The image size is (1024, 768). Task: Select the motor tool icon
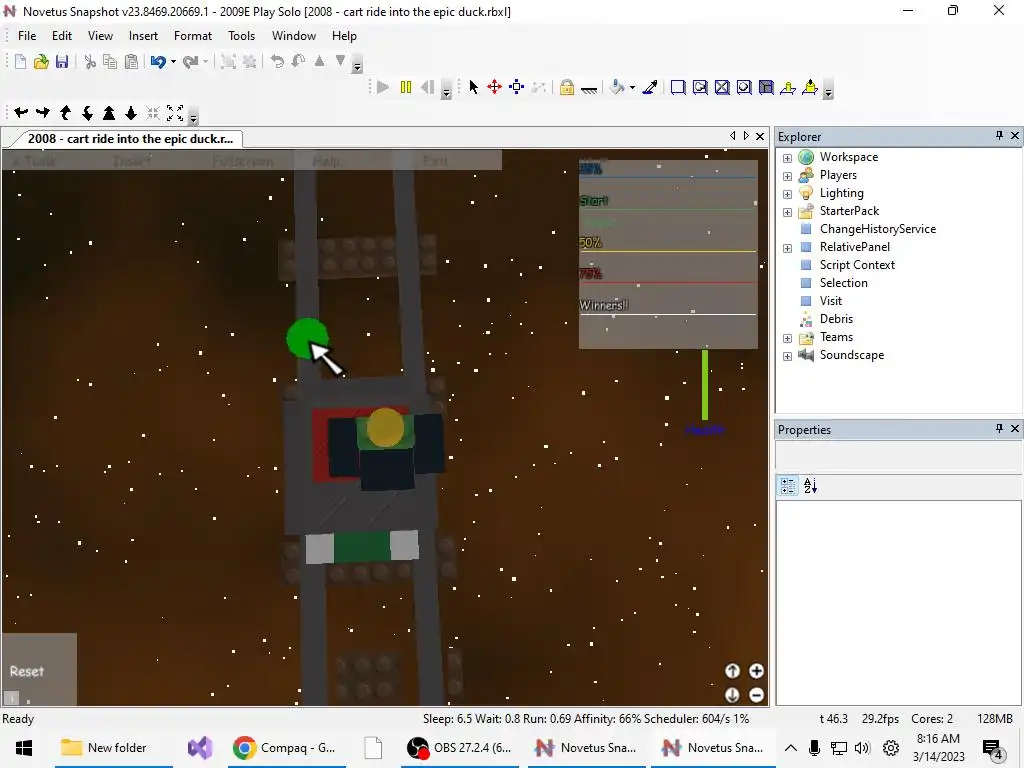point(810,87)
